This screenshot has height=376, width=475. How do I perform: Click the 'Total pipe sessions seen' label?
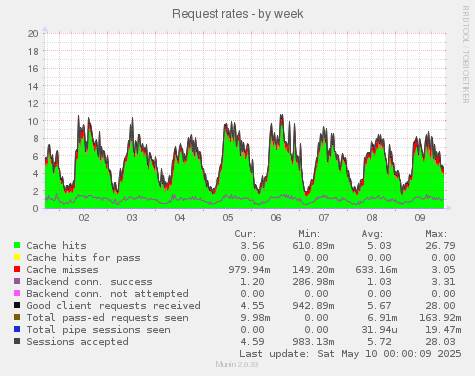coord(98,330)
